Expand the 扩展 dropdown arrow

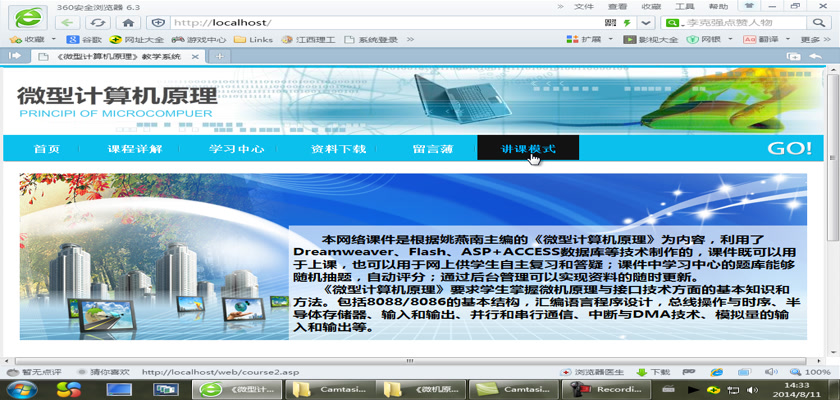pos(611,40)
